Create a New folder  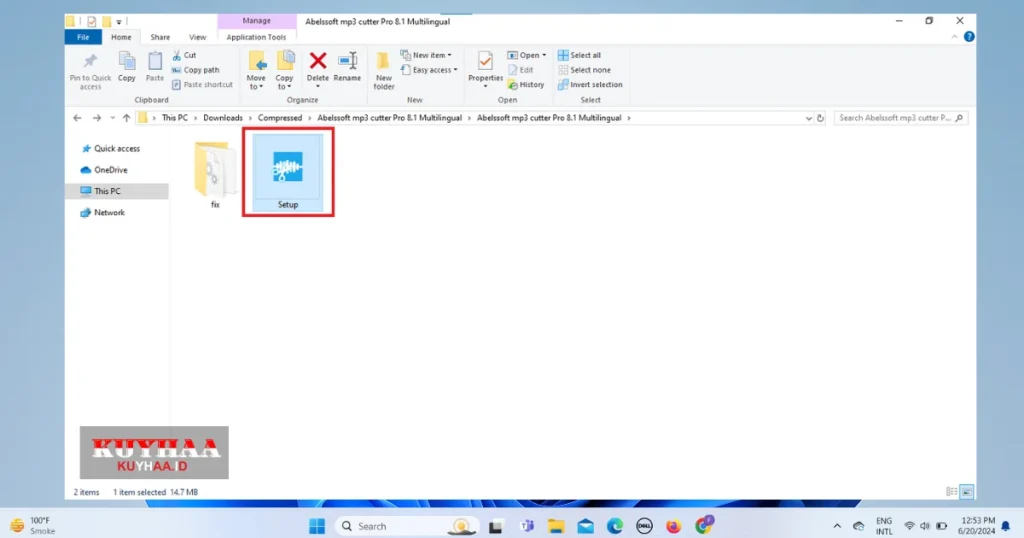[384, 71]
